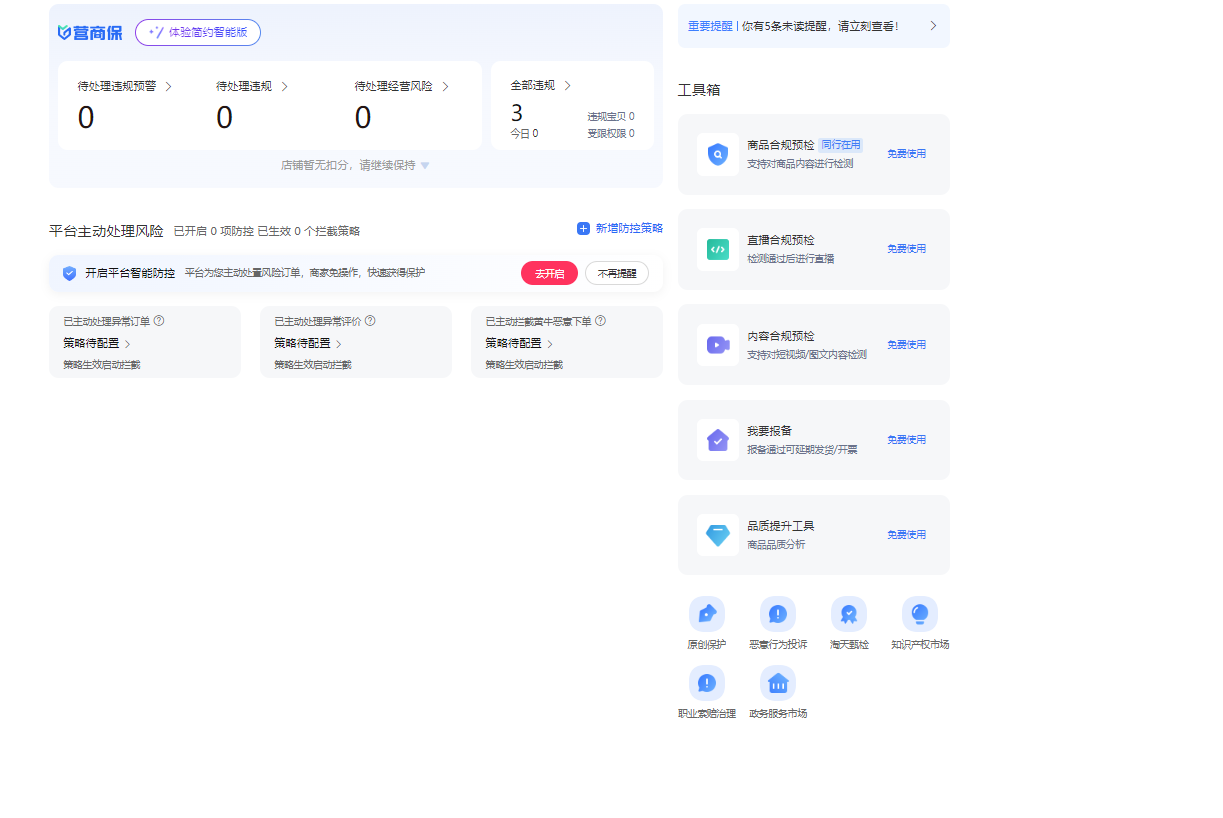This screenshot has width=1223, height=818.
Task: Click the 职业索赔治理 icon
Action: 706,683
